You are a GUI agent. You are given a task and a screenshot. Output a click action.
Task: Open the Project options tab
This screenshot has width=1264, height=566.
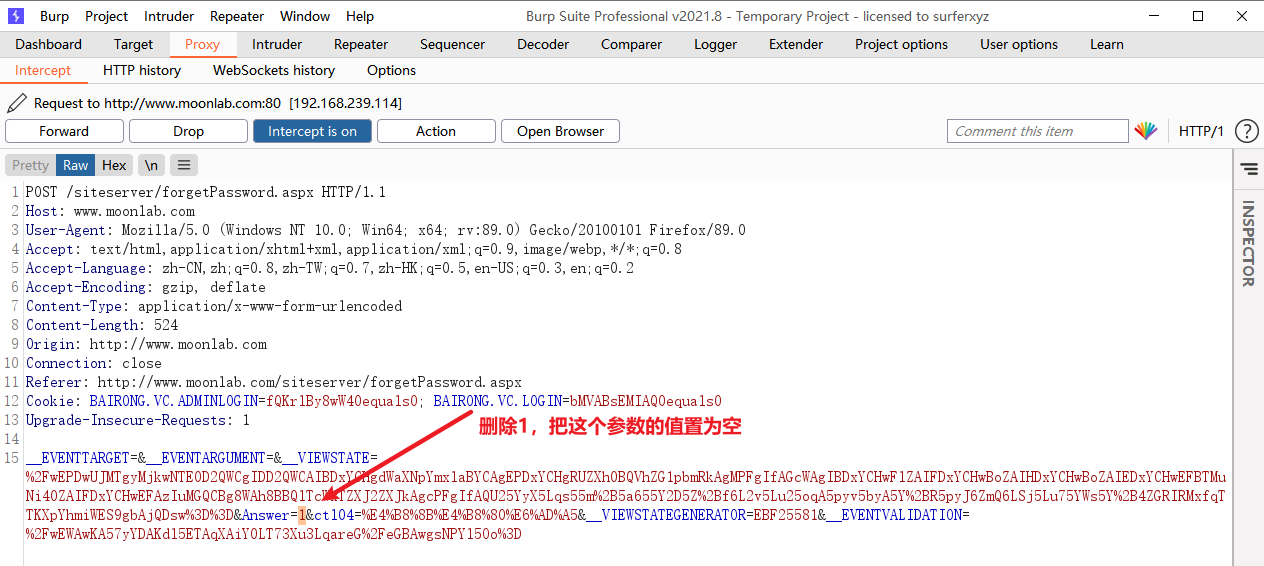(901, 44)
